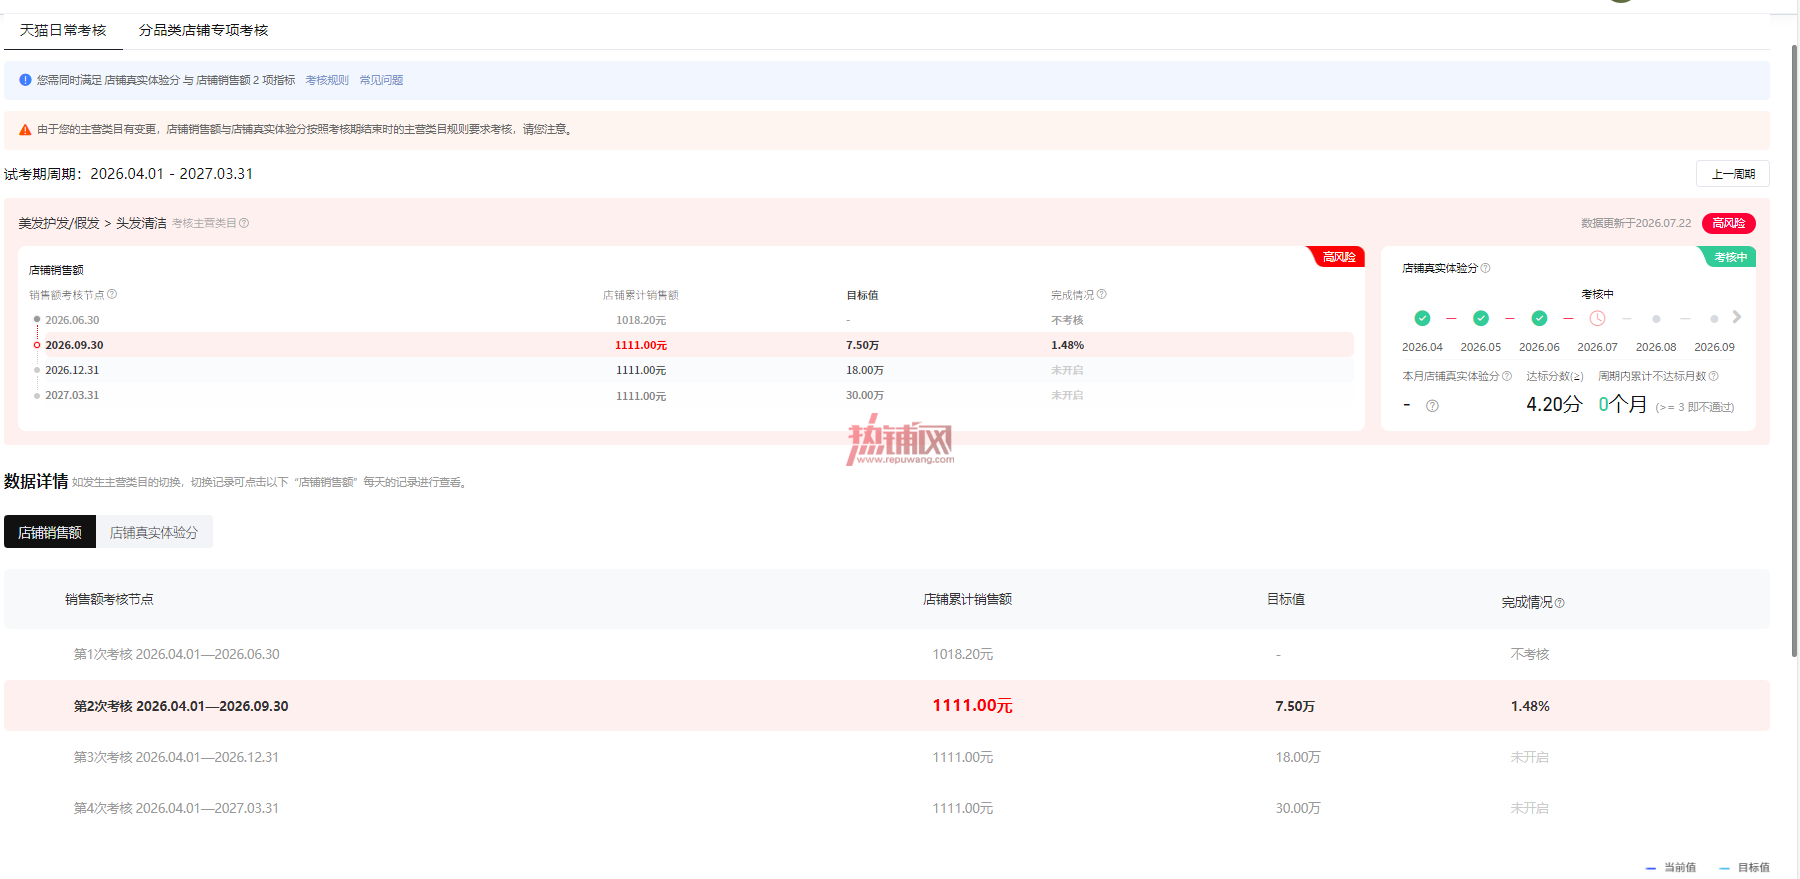Click the clock icon for 2026.07
The image size is (1800, 879).
(x=1597, y=318)
